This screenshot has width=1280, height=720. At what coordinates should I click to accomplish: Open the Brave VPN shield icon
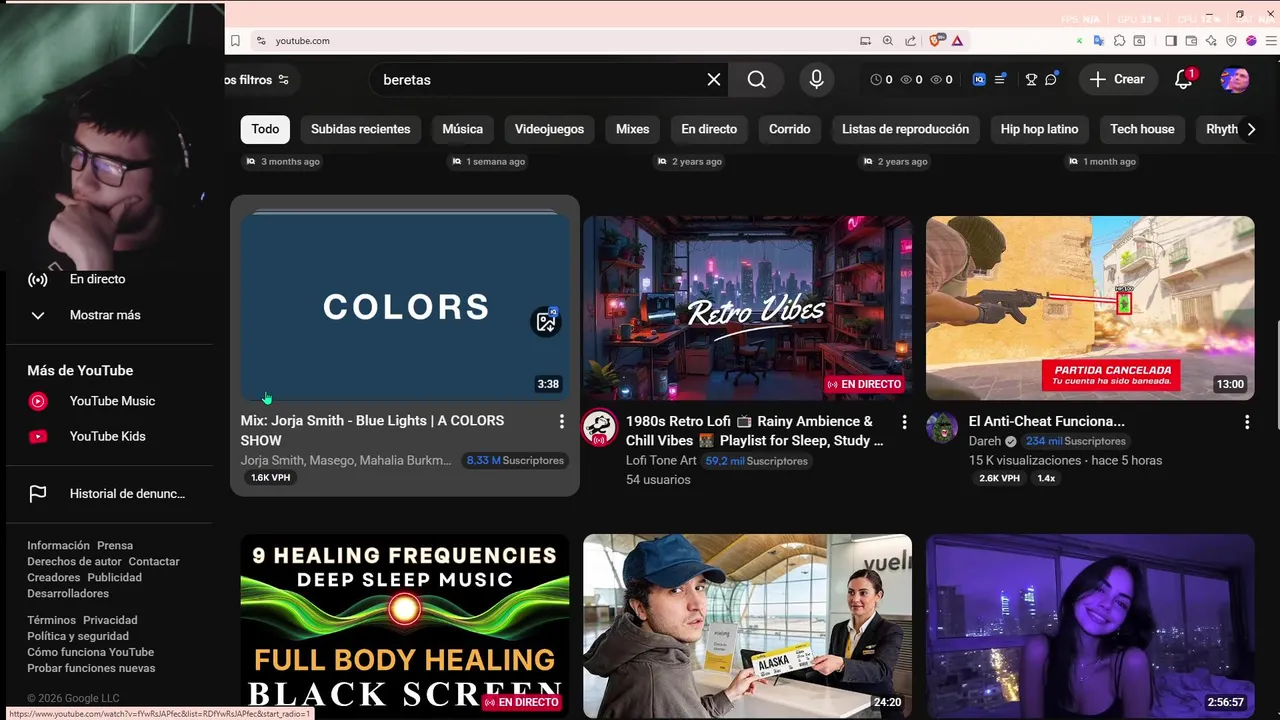pyautogui.click(x=1231, y=41)
